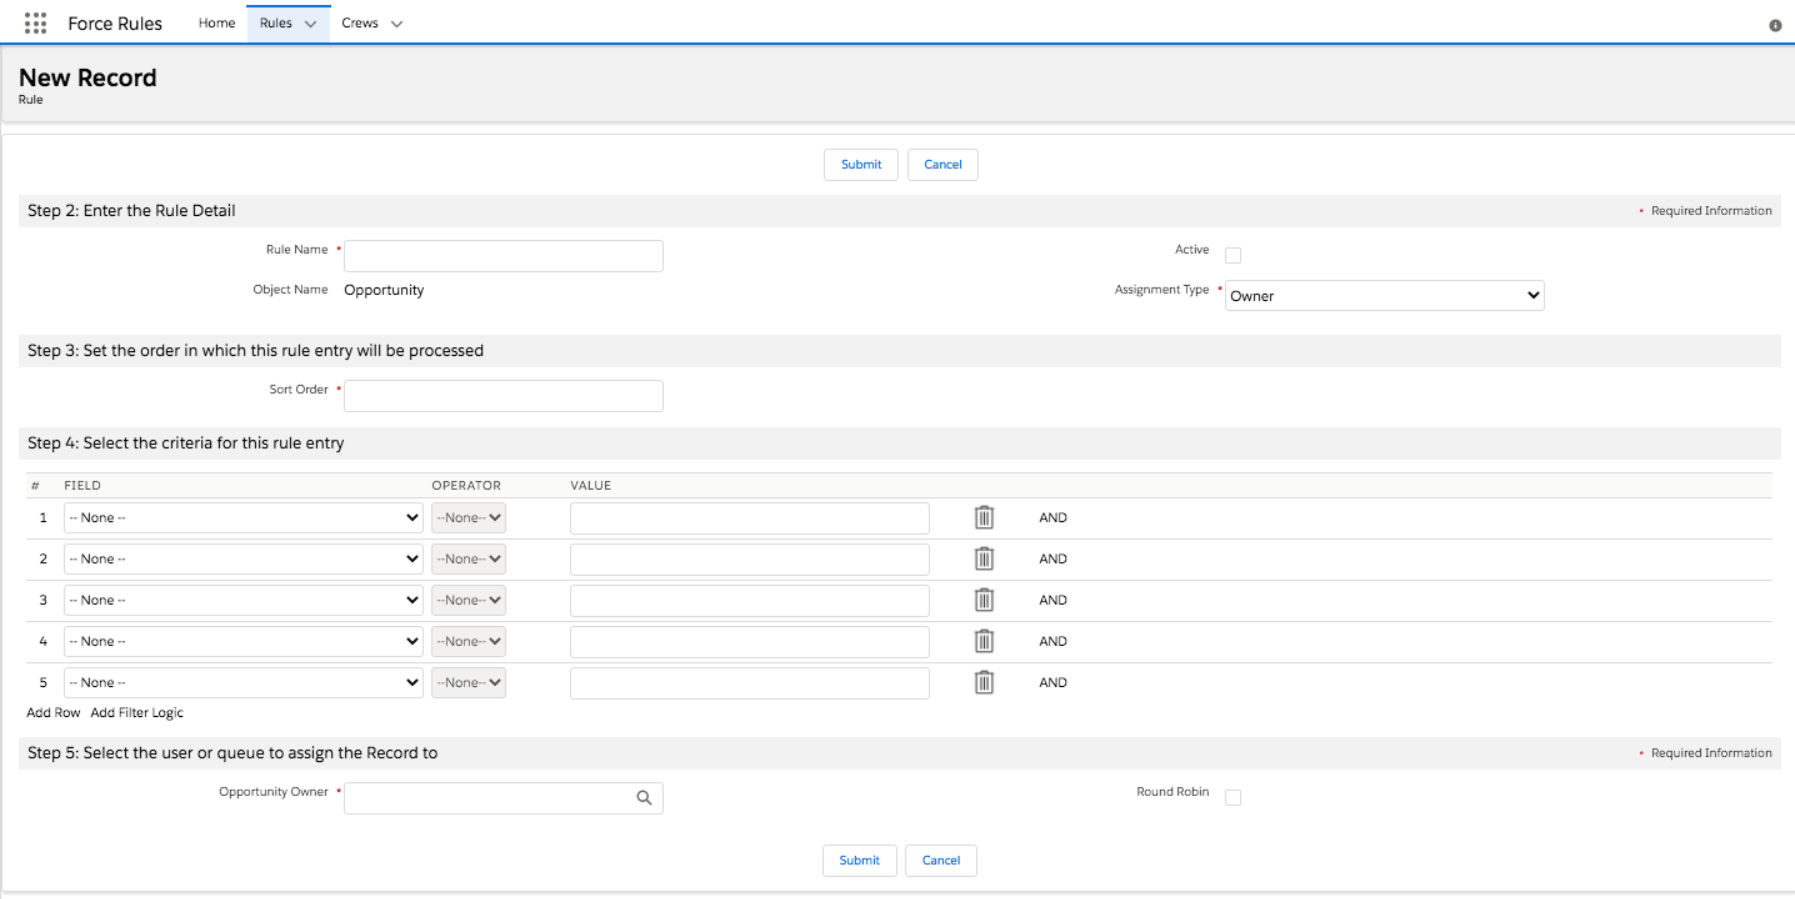The height and width of the screenshot is (899, 1795).
Task: Click the info icon at top right
Action: (x=1775, y=26)
